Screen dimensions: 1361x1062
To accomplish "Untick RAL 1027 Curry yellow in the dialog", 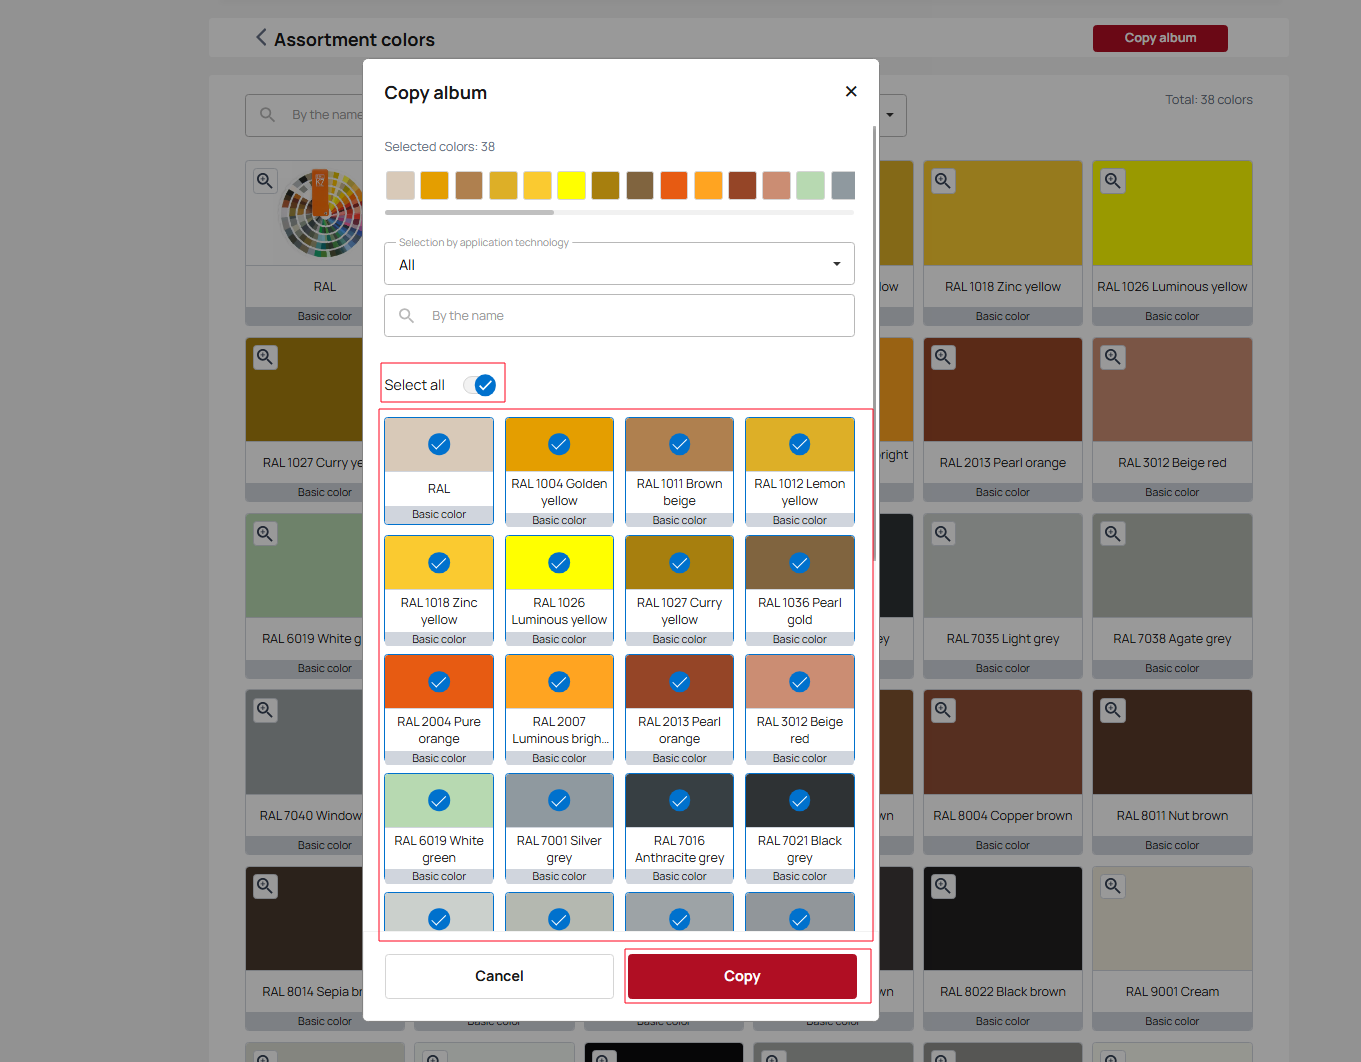I will point(679,563).
